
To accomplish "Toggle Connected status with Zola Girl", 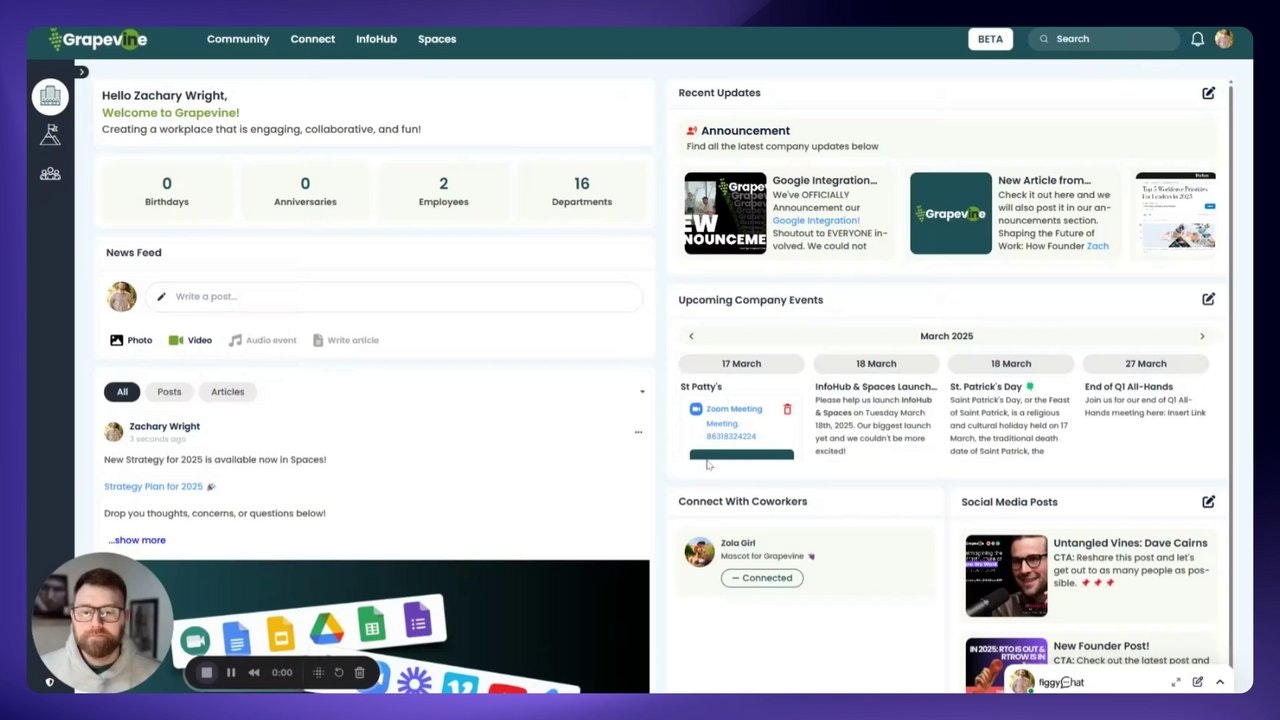I will [x=762, y=577].
